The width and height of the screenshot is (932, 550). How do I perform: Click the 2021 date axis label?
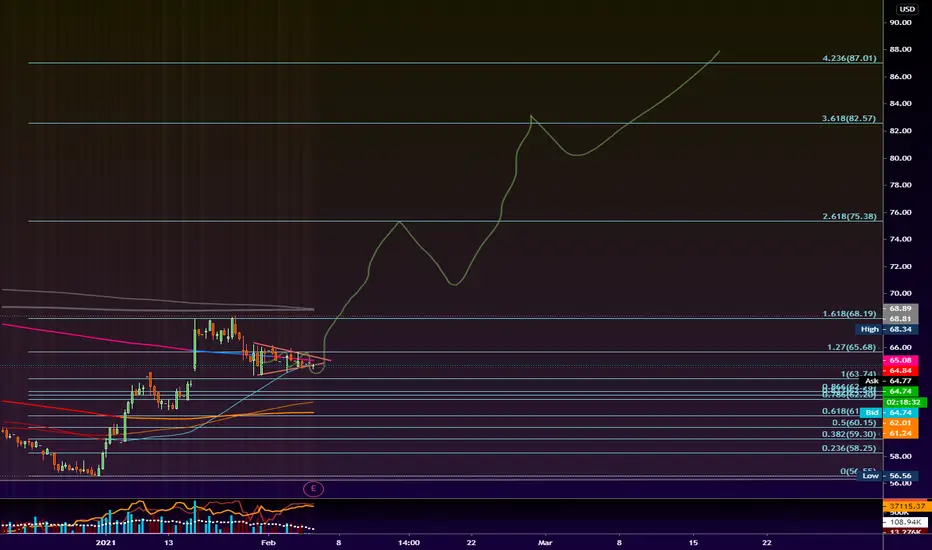tap(106, 542)
